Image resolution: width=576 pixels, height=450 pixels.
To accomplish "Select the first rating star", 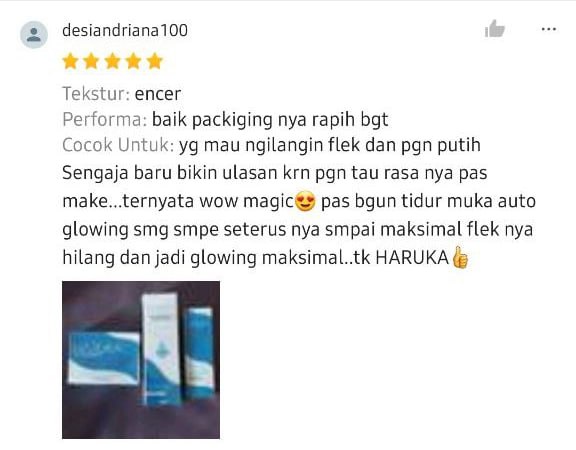I will pyautogui.click(x=70, y=61).
